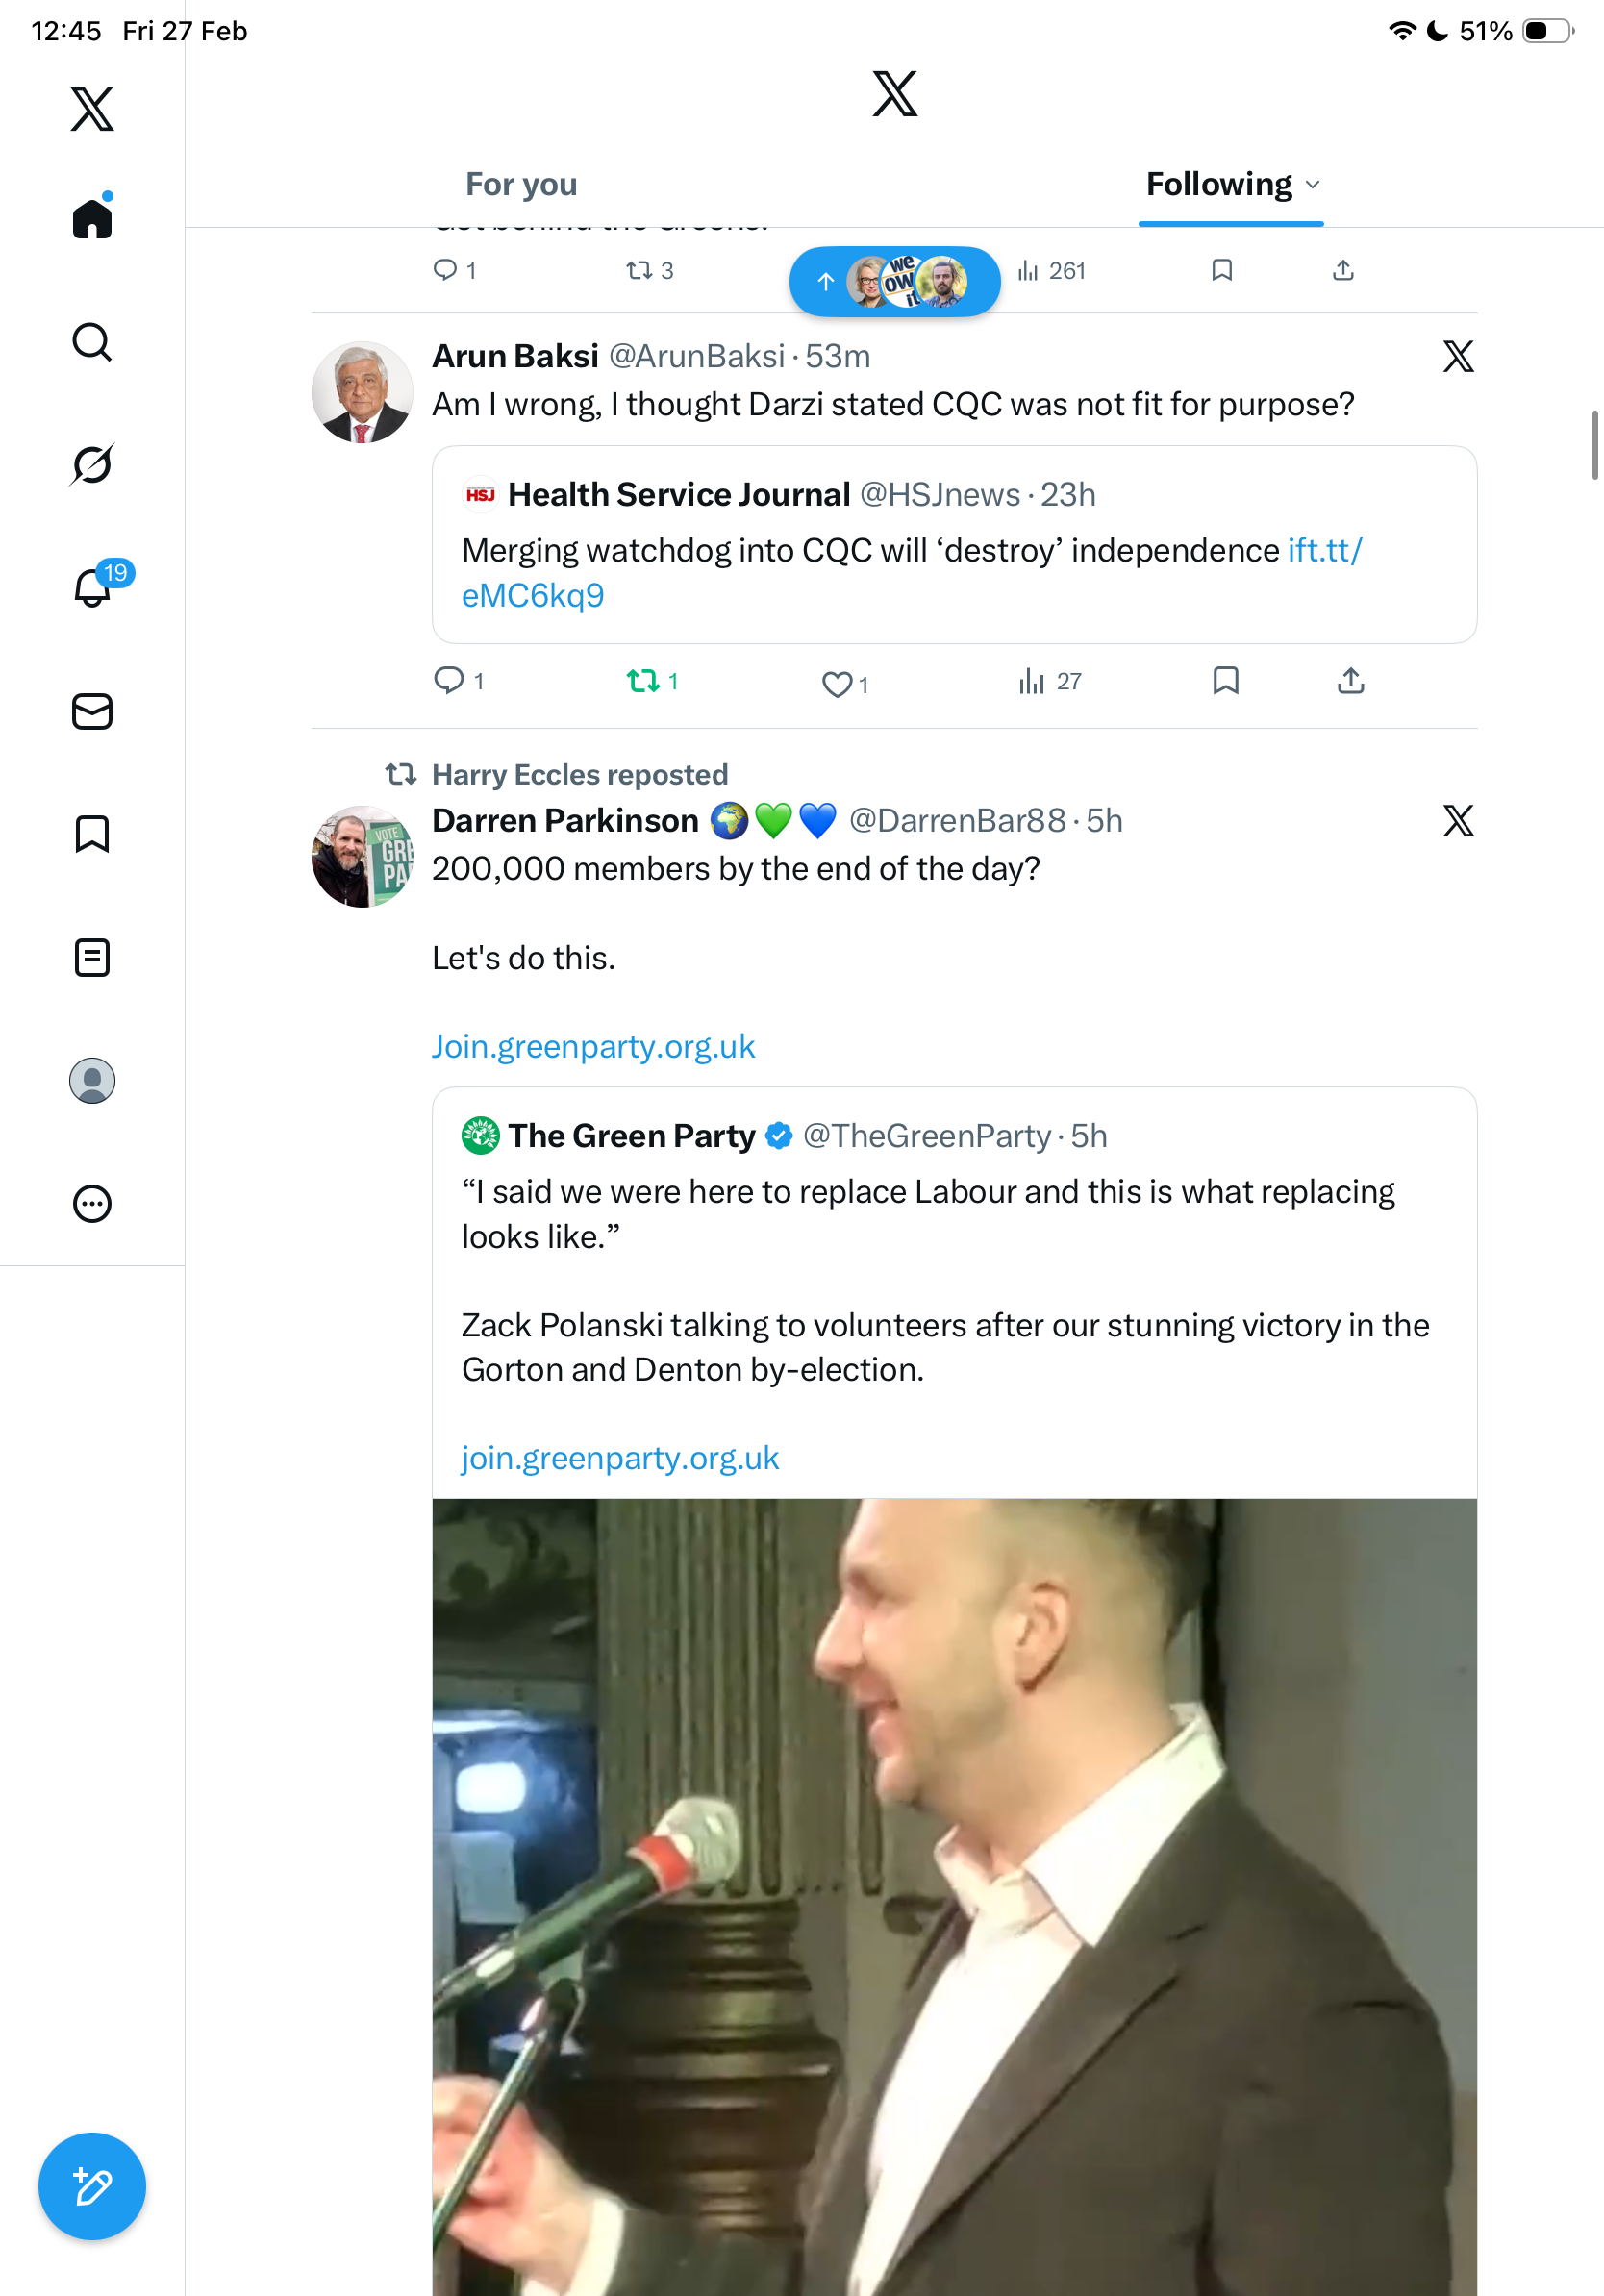The width and height of the screenshot is (1604, 2296).
Task: Jump to new posts with blue pill
Action: pos(894,282)
